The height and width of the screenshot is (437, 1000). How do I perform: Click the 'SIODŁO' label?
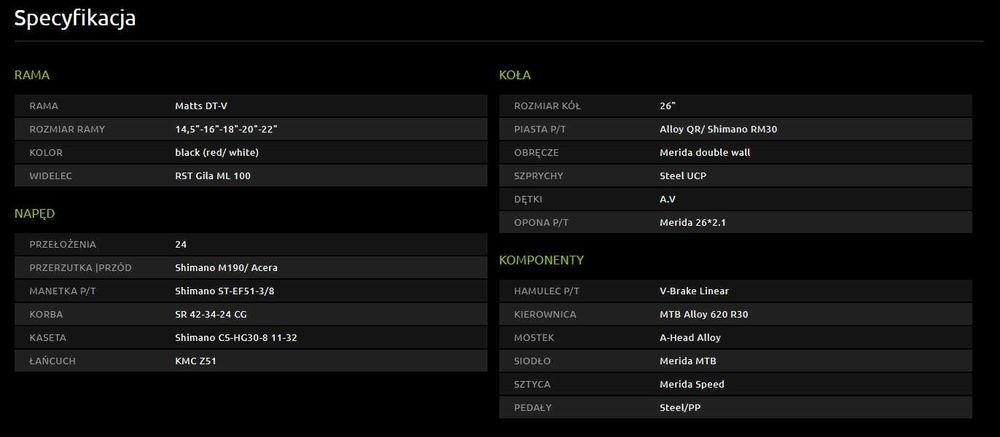point(533,361)
